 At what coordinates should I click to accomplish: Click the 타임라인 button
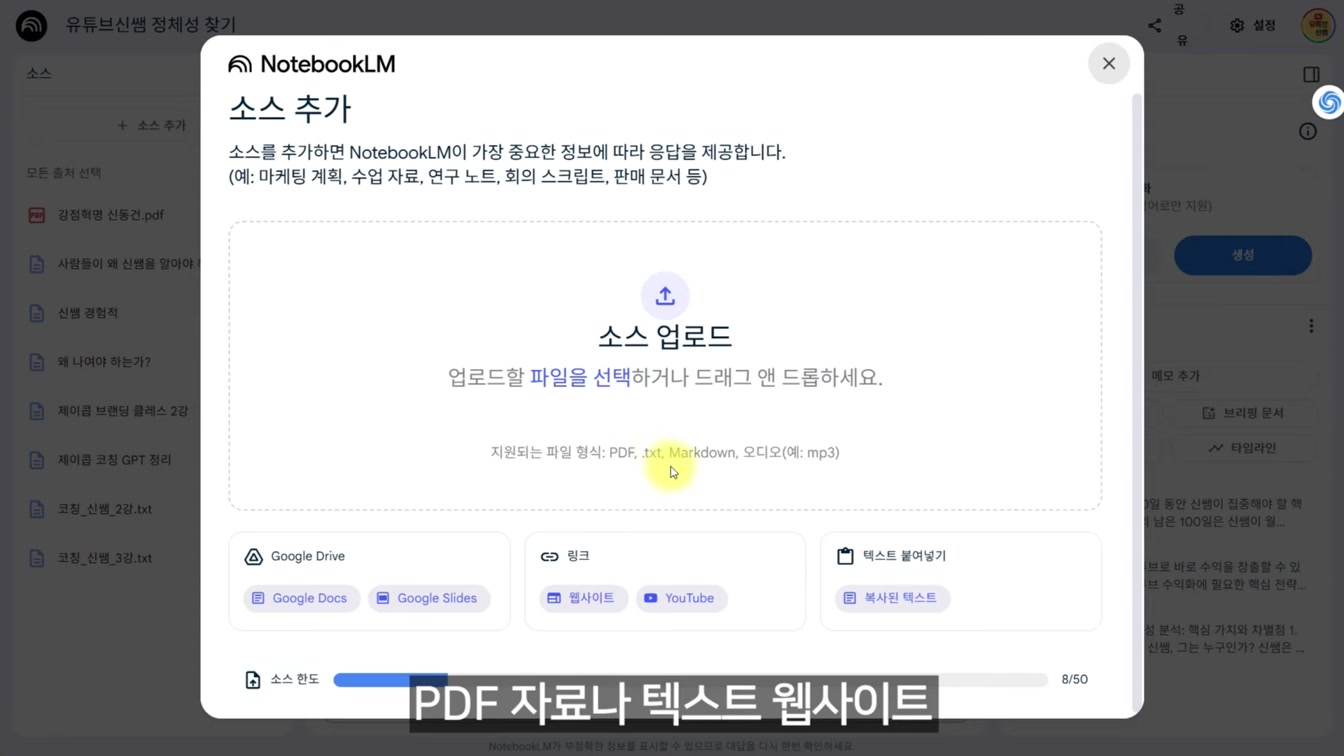coord(1244,448)
